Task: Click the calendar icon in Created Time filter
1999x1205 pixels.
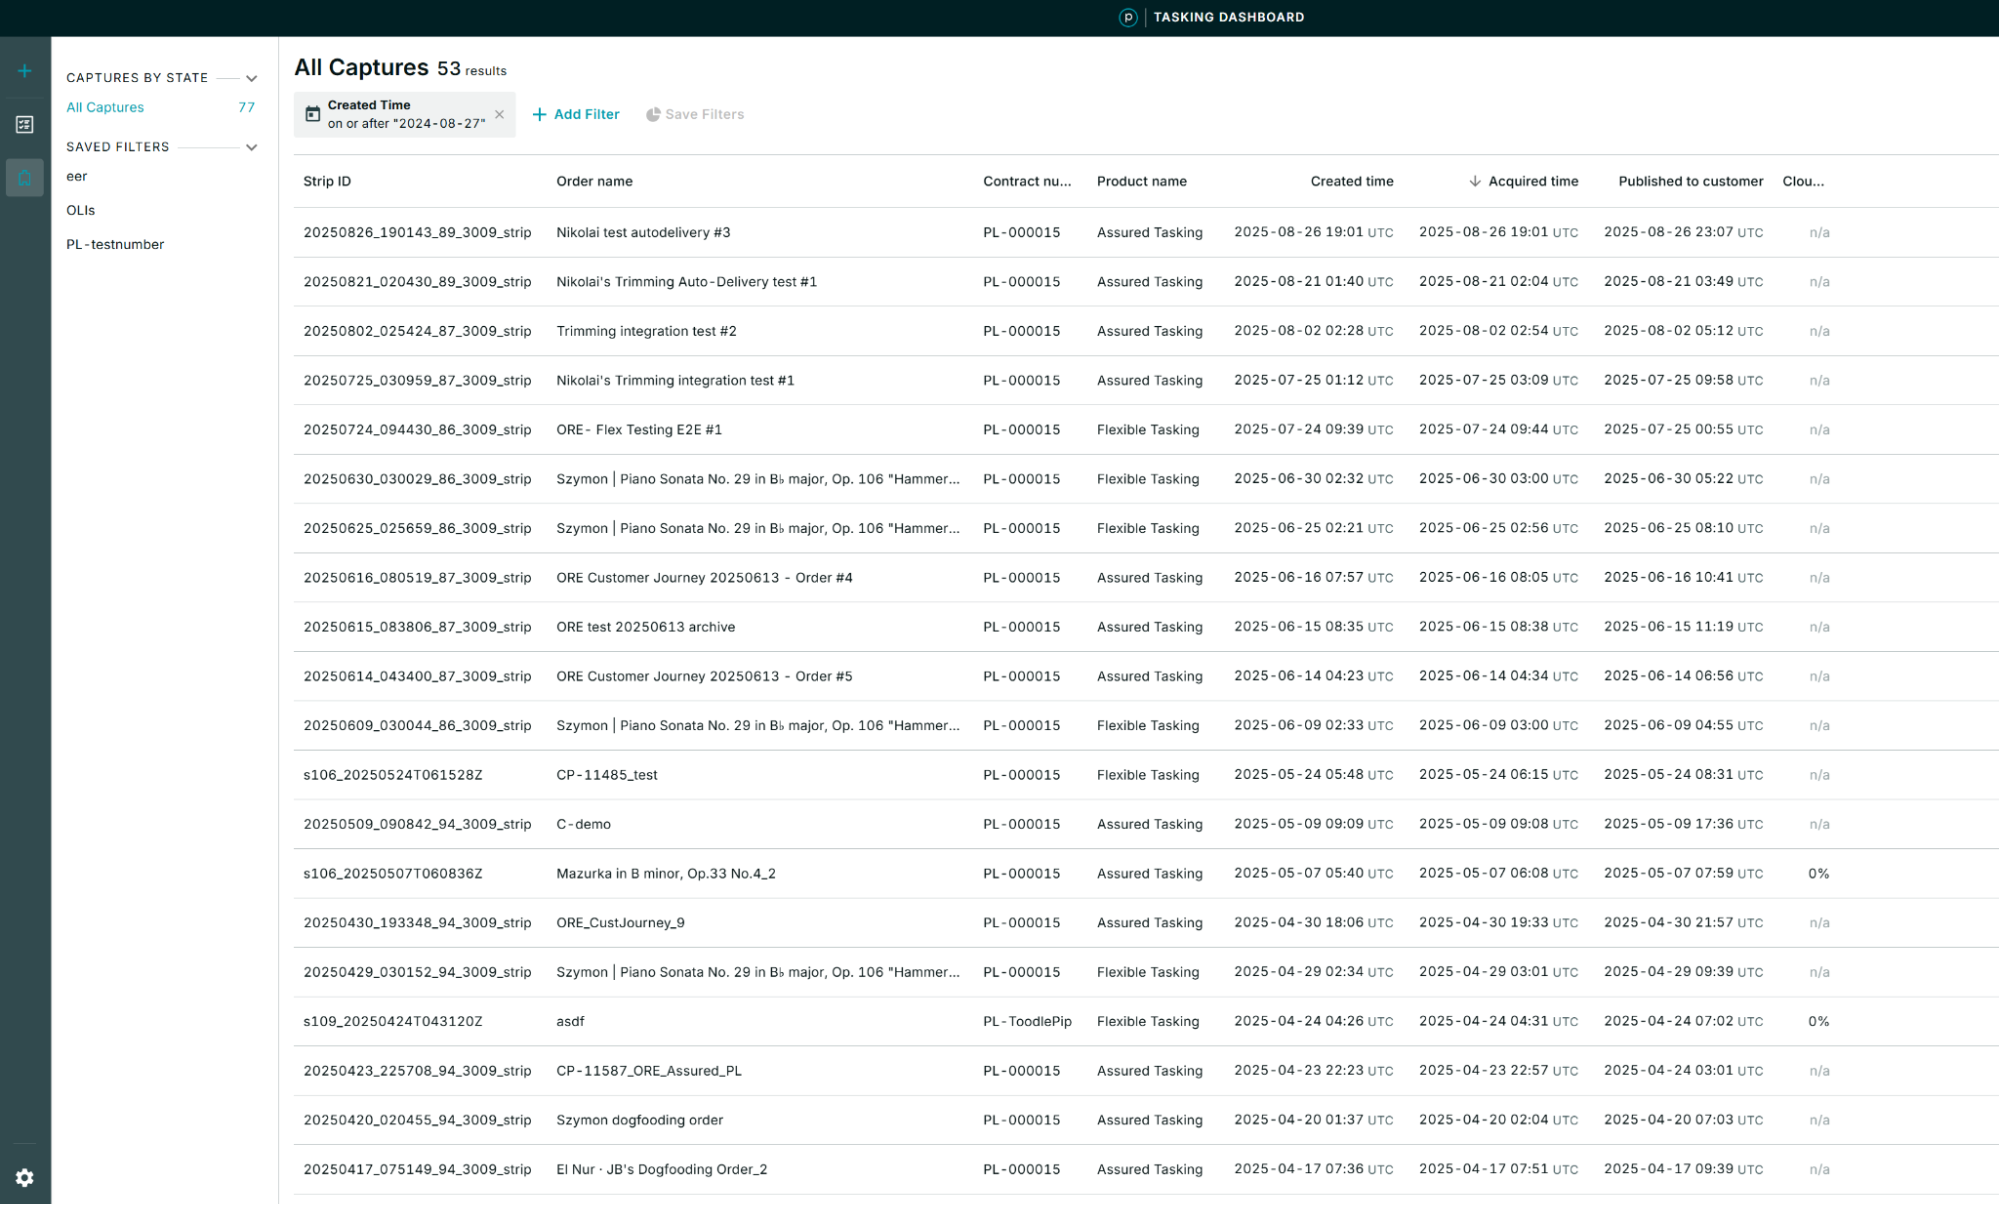Action: point(313,115)
